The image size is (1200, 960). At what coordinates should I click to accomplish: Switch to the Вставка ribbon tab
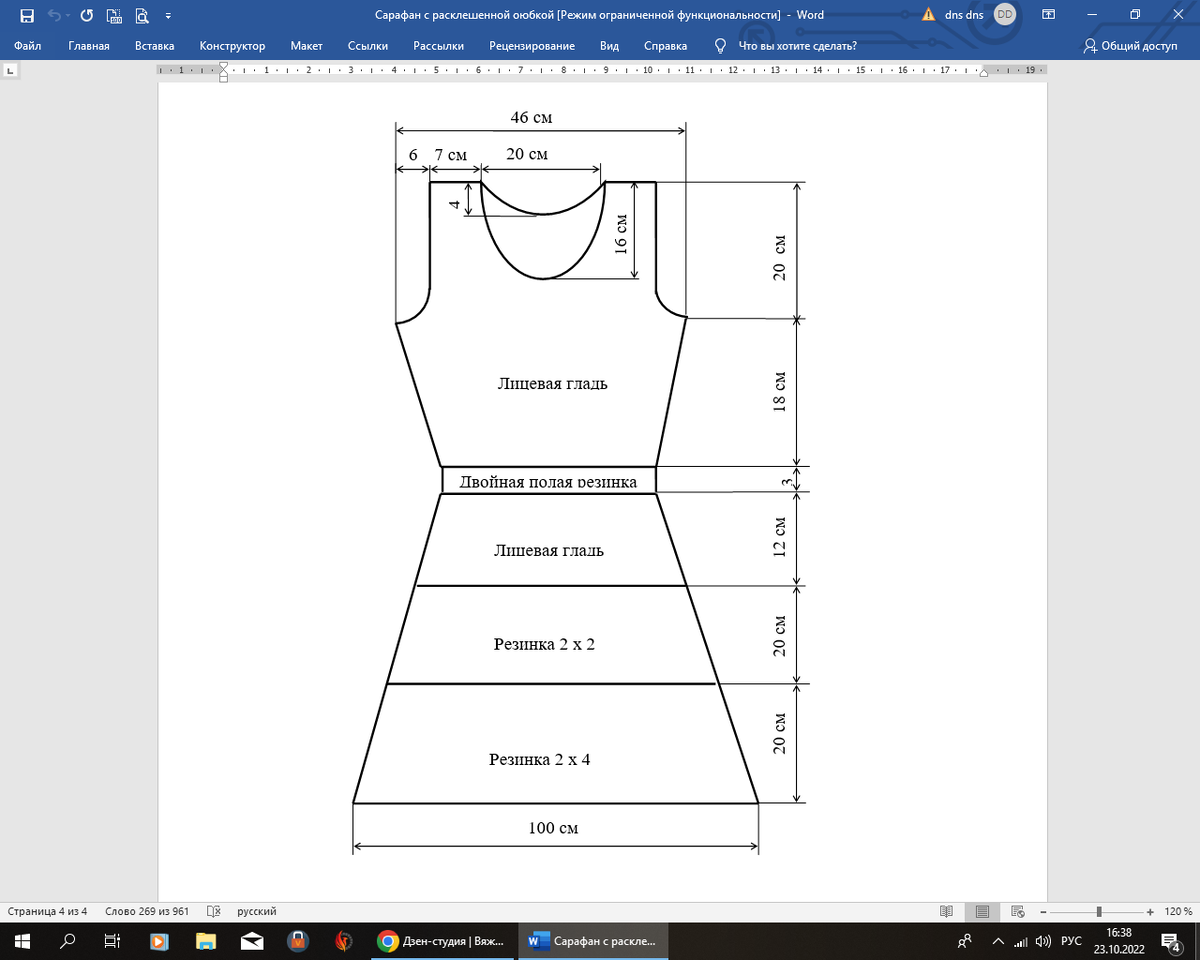click(155, 46)
